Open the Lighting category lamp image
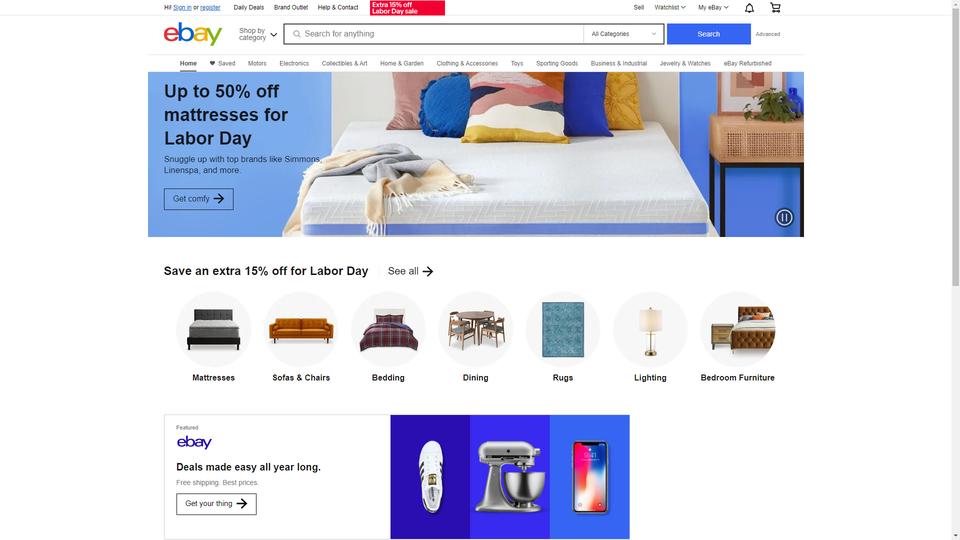The height and width of the screenshot is (540, 960). 650,329
